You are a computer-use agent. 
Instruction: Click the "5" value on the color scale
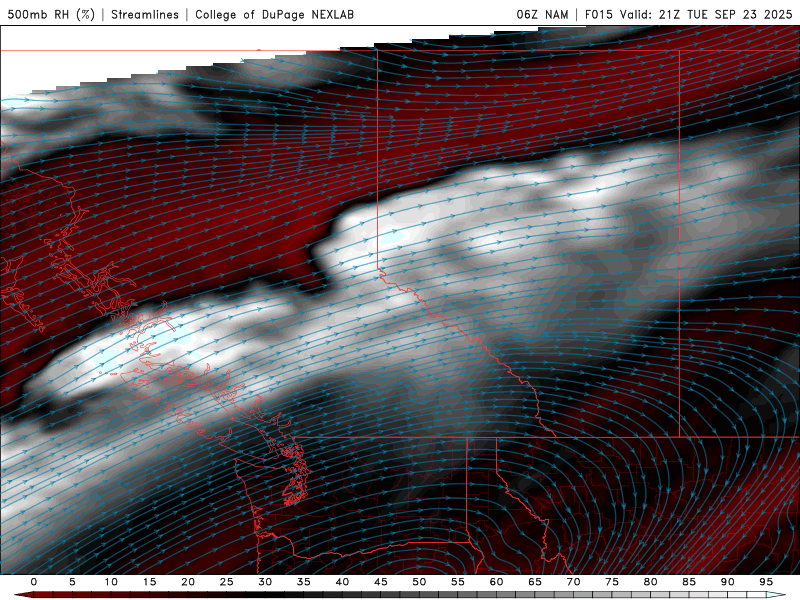72,582
